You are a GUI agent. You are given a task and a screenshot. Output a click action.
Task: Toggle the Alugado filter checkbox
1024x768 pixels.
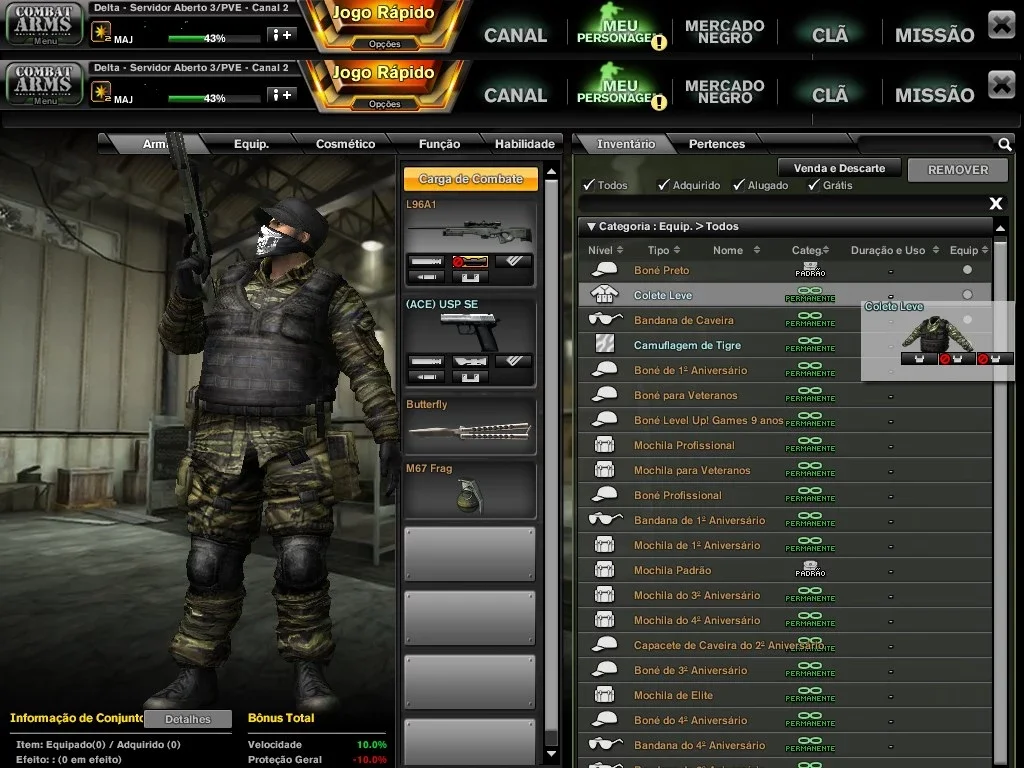tap(739, 185)
